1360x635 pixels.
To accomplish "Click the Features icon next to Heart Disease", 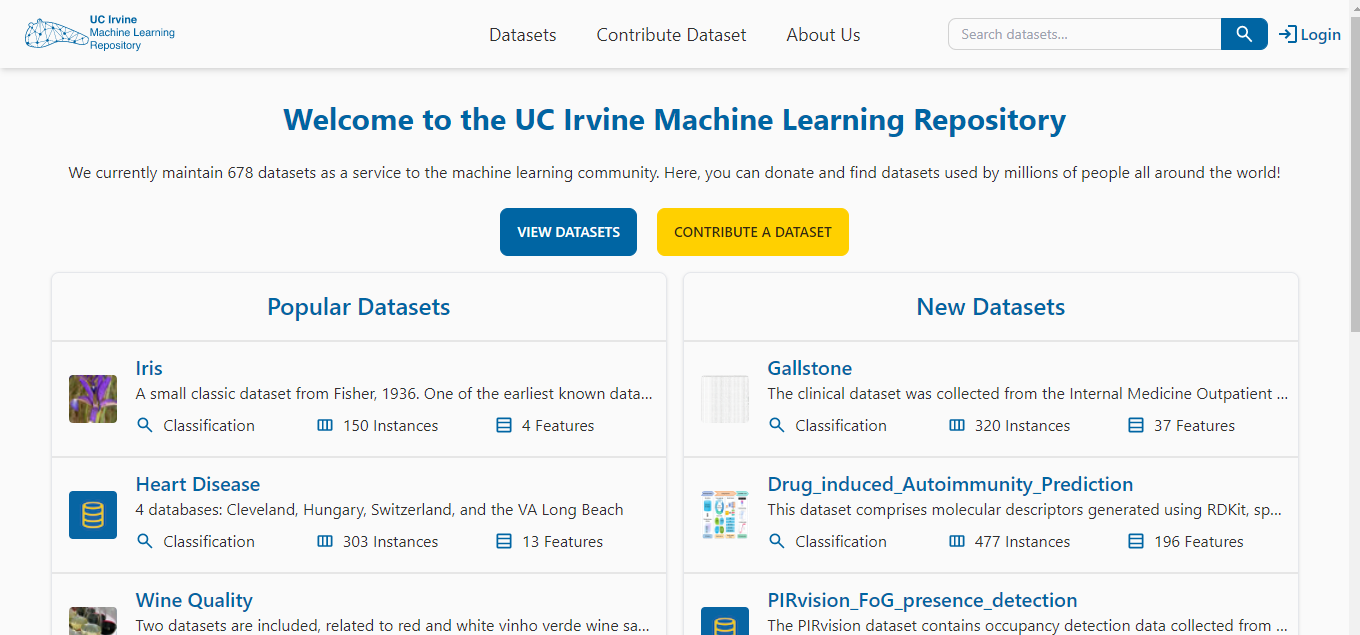I will (502, 541).
